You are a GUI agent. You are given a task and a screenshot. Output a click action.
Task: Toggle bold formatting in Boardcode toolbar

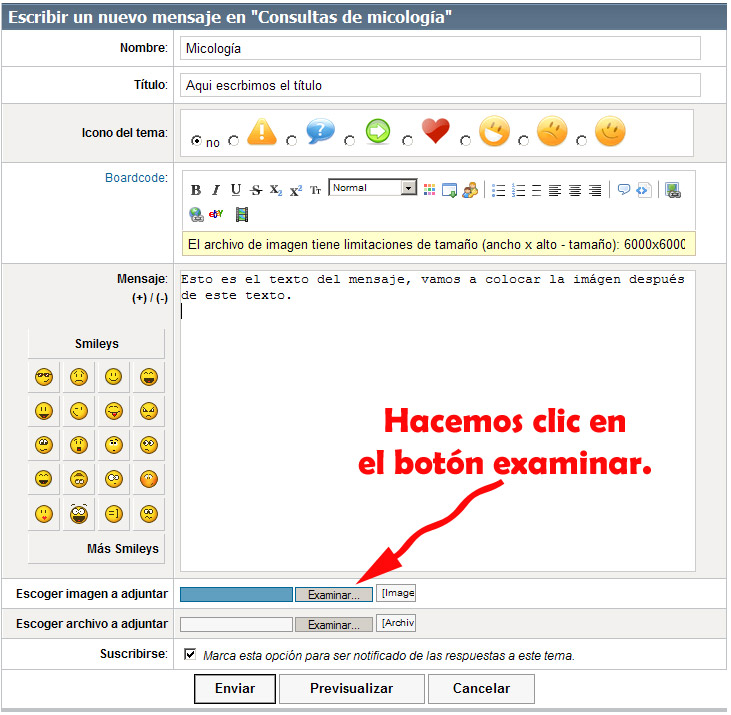(x=196, y=190)
